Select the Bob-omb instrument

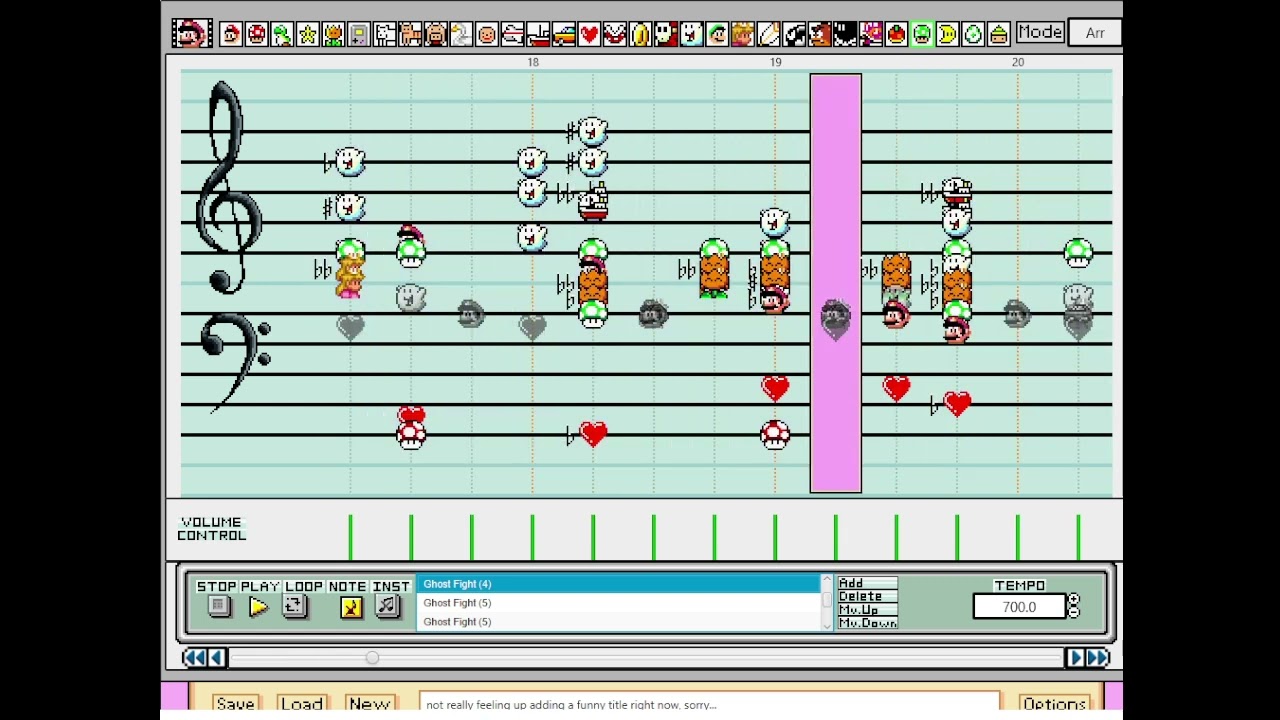pyautogui.click(x=845, y=35)
